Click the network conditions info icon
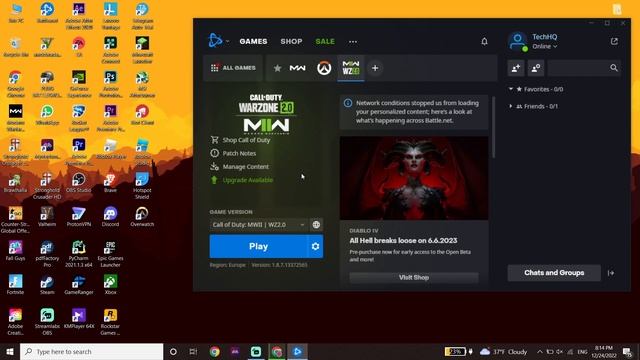This screenshot has height=360, width=640. (x=348, y=103)
